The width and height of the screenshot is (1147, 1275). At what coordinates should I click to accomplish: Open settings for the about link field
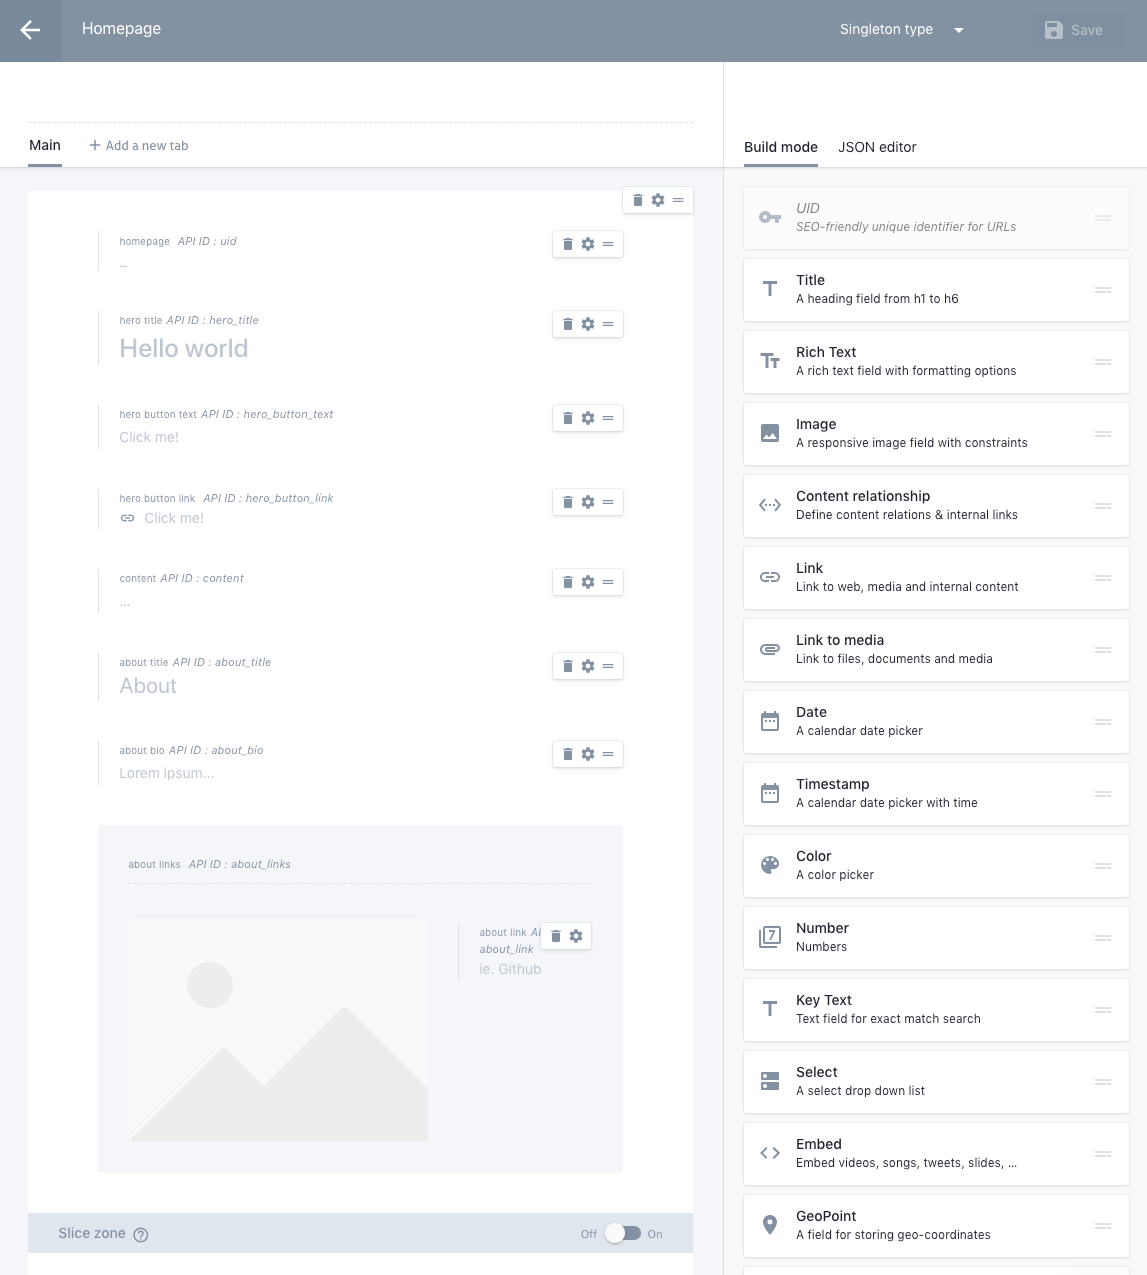click(x=576, y=936)
